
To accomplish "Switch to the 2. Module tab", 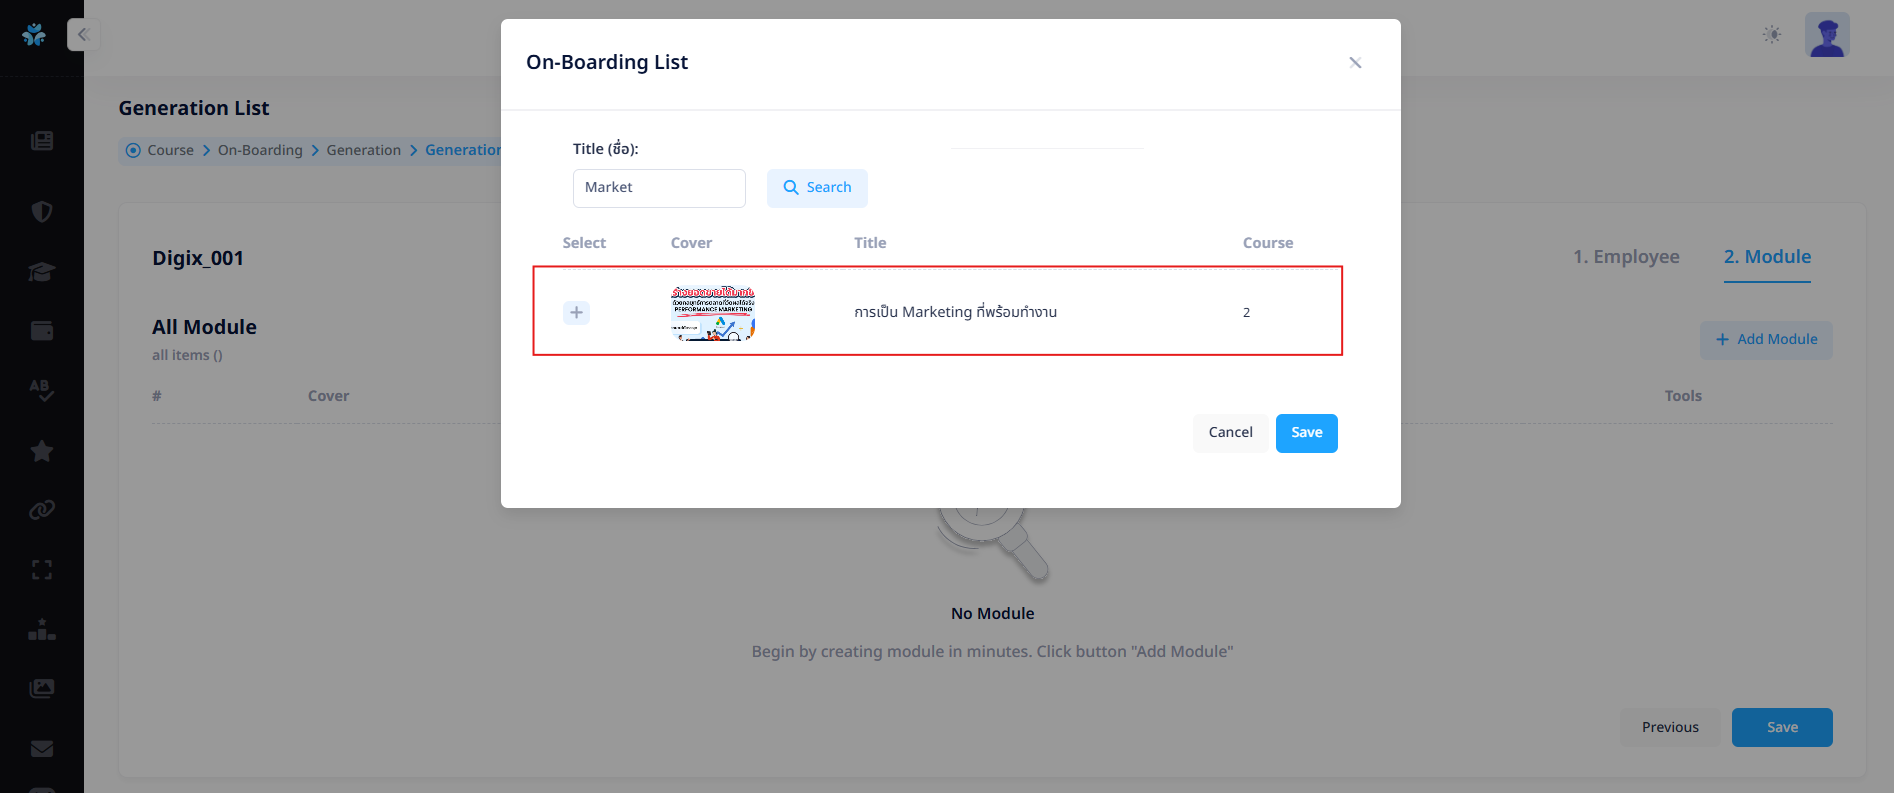I will (1767, 257).
